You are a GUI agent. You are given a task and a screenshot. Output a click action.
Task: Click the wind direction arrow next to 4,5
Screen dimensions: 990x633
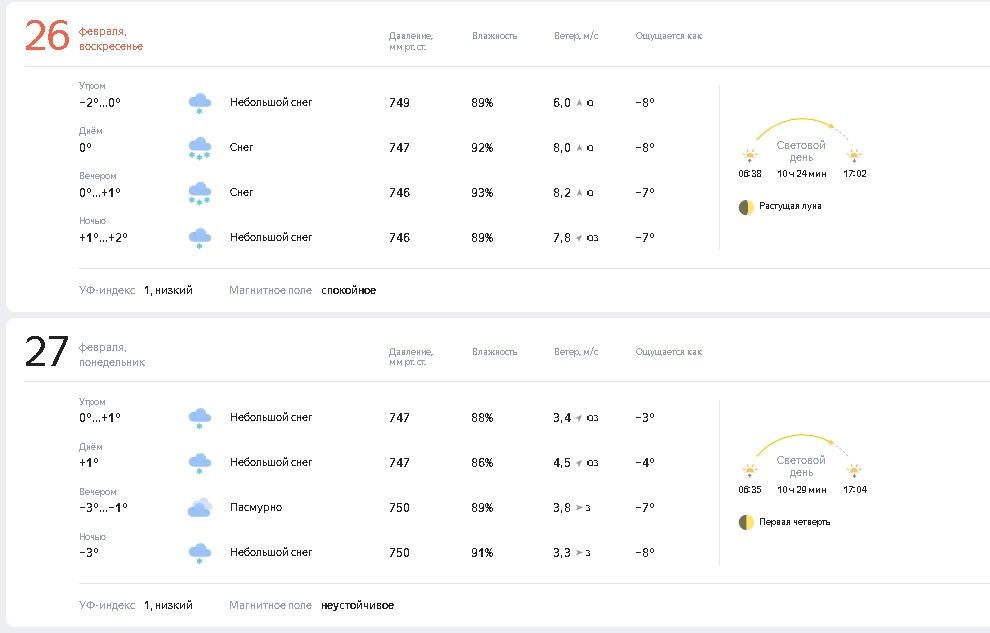pyautogui.click(x=579, y=463)
